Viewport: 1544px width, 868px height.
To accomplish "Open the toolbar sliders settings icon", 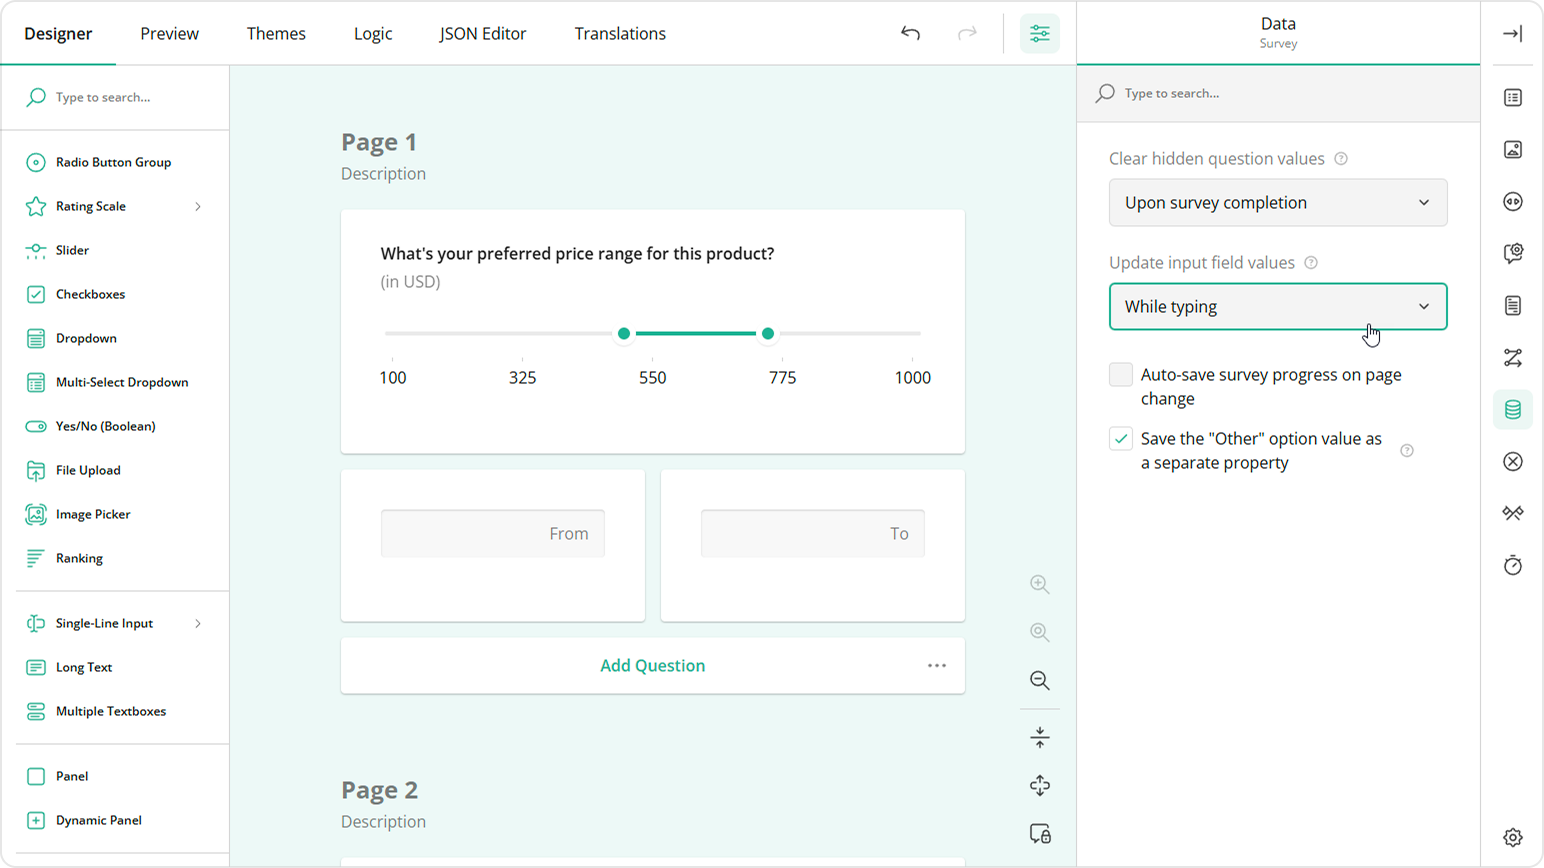I will tap(1039, 33).
